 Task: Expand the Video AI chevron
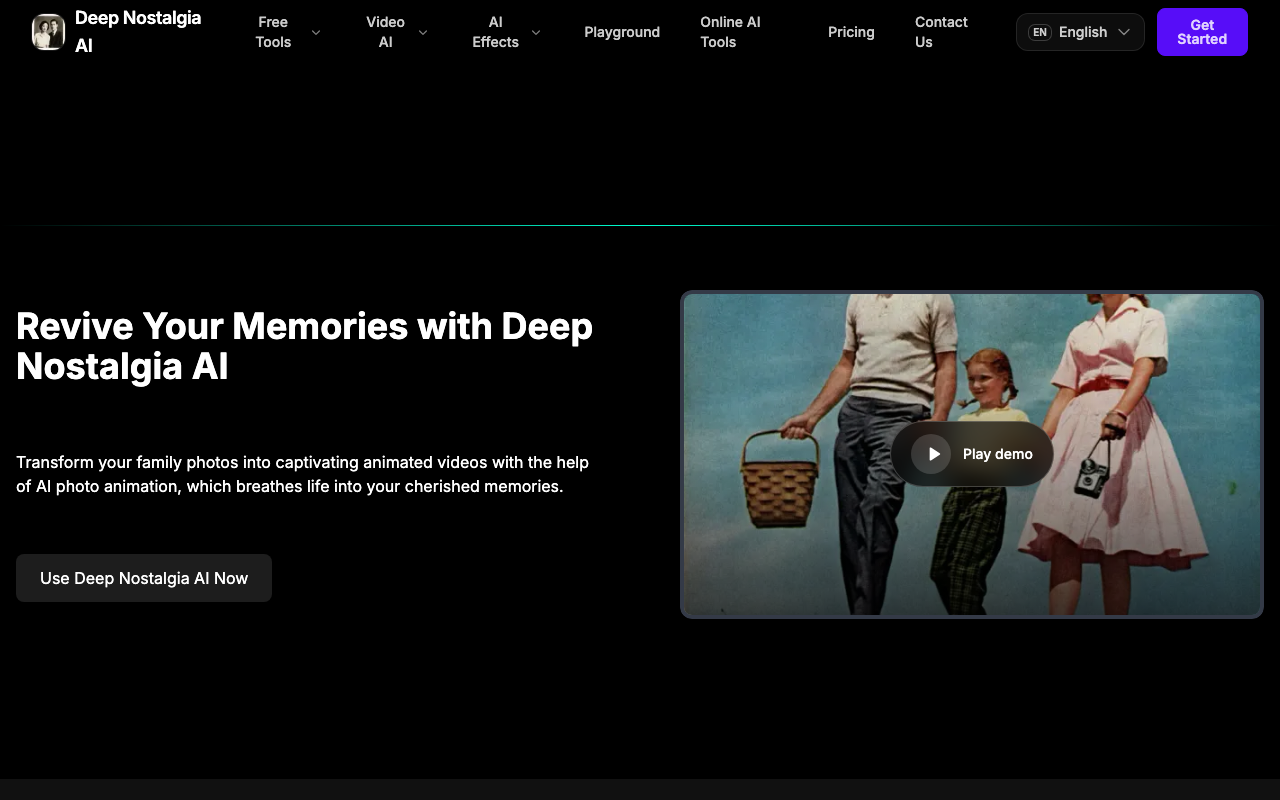tap(423, 32)
